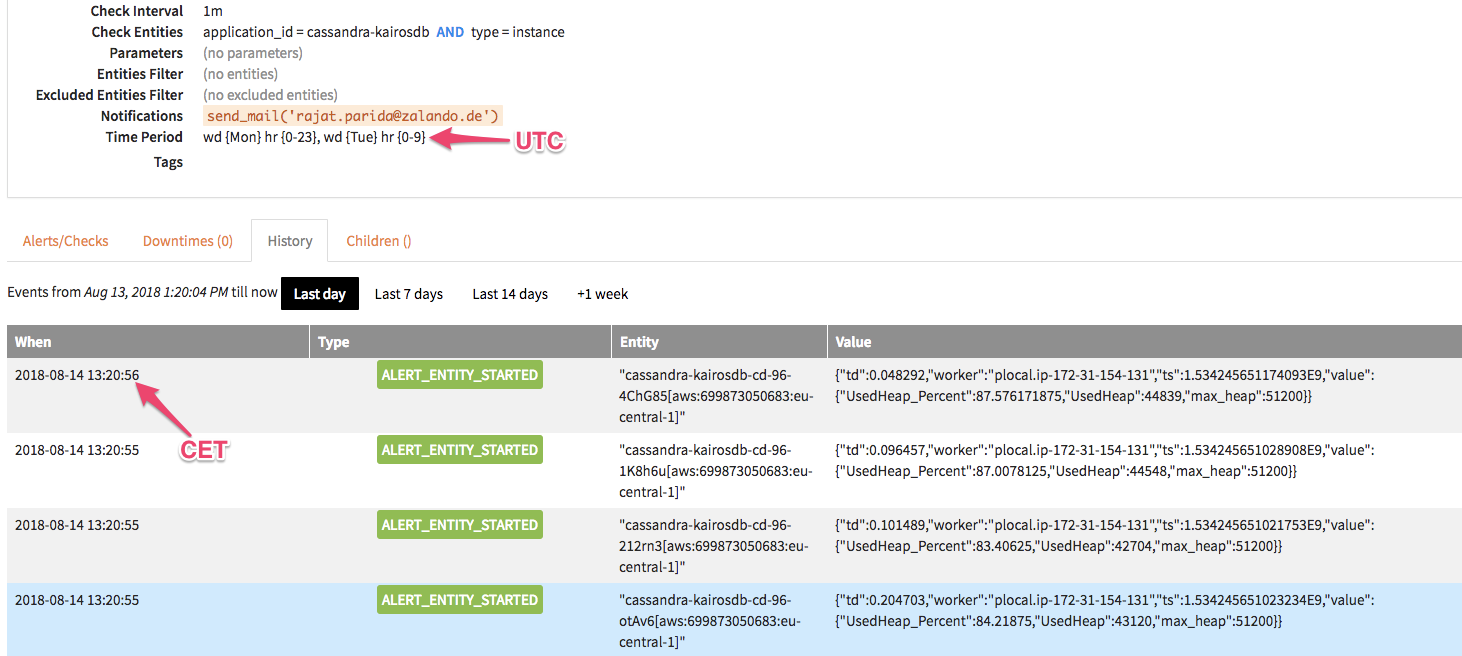Screen dimensions: 1462x656
Task: Click the blue AND operator in Check Entities
Action: point(450,32)
